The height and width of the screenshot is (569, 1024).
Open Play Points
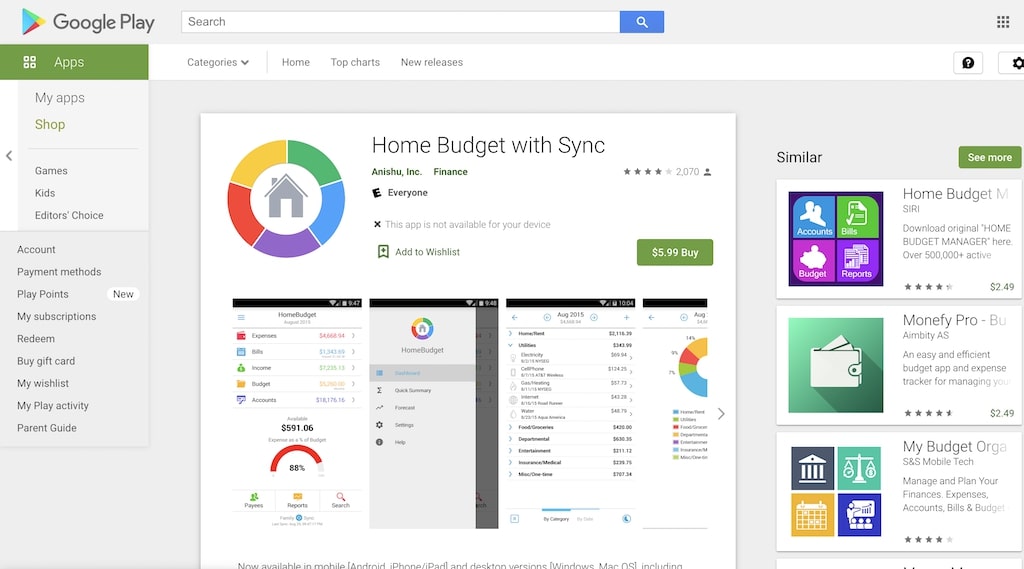42,294
